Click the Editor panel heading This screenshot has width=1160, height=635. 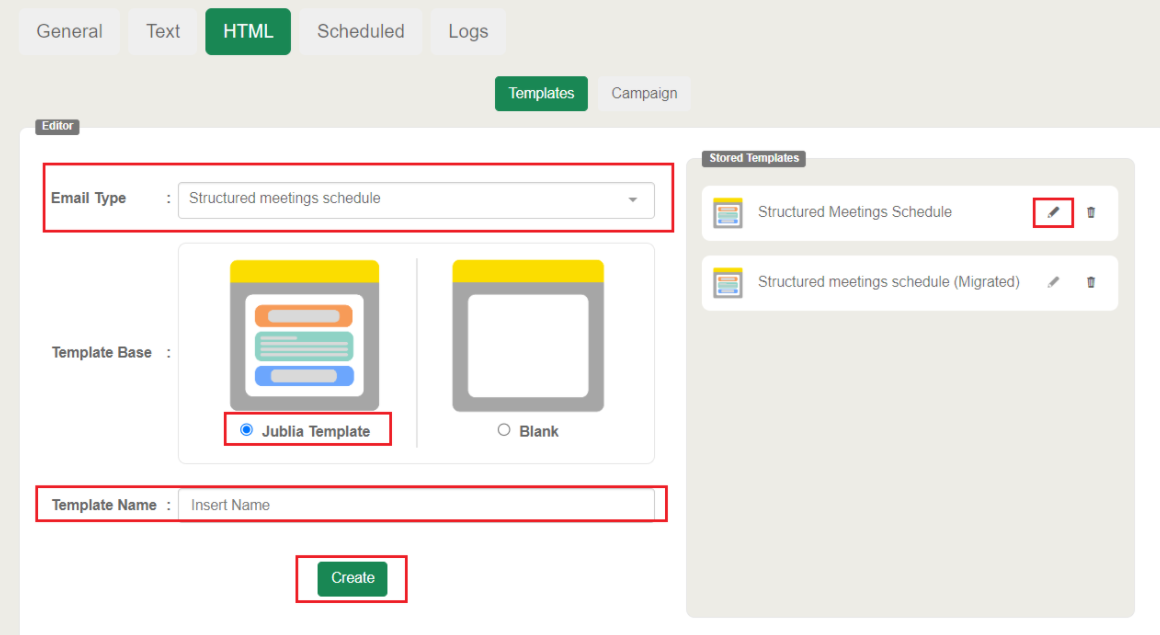57,127
